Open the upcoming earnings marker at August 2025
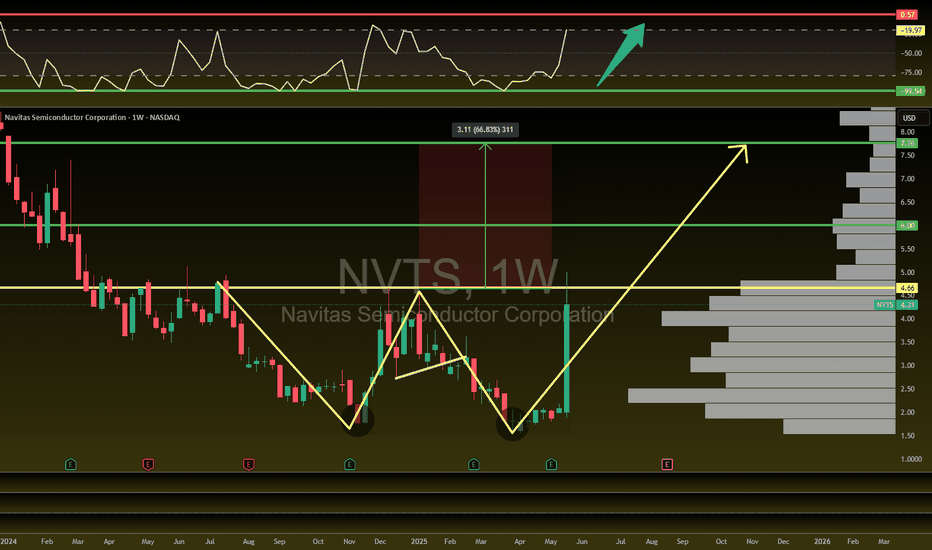The width and height of the screenshot is (932, 550). point(667,464)
